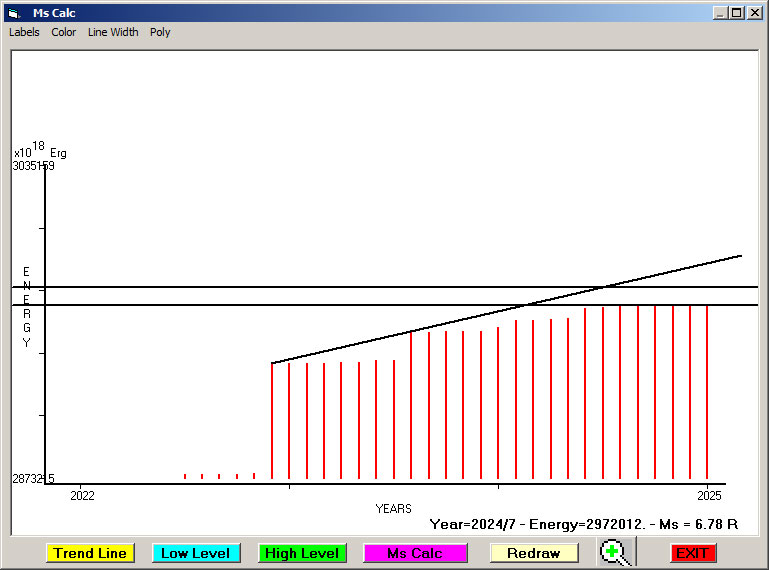
Task: Close the Ms Calc window
Action: (754, 13)
